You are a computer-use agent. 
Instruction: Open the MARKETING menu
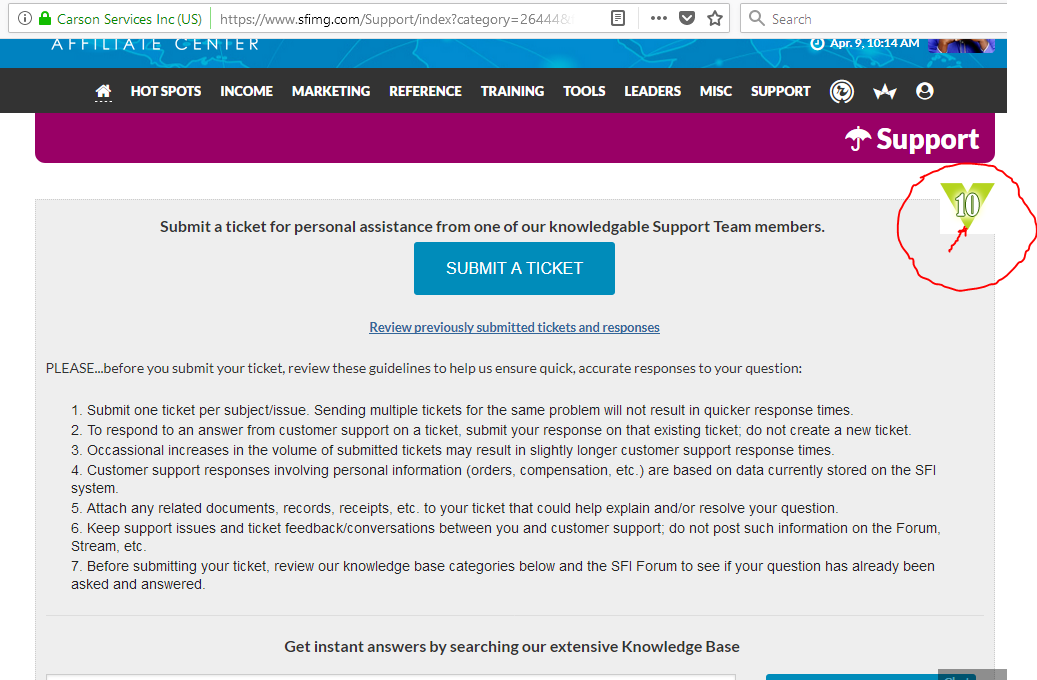click(331, 91)
